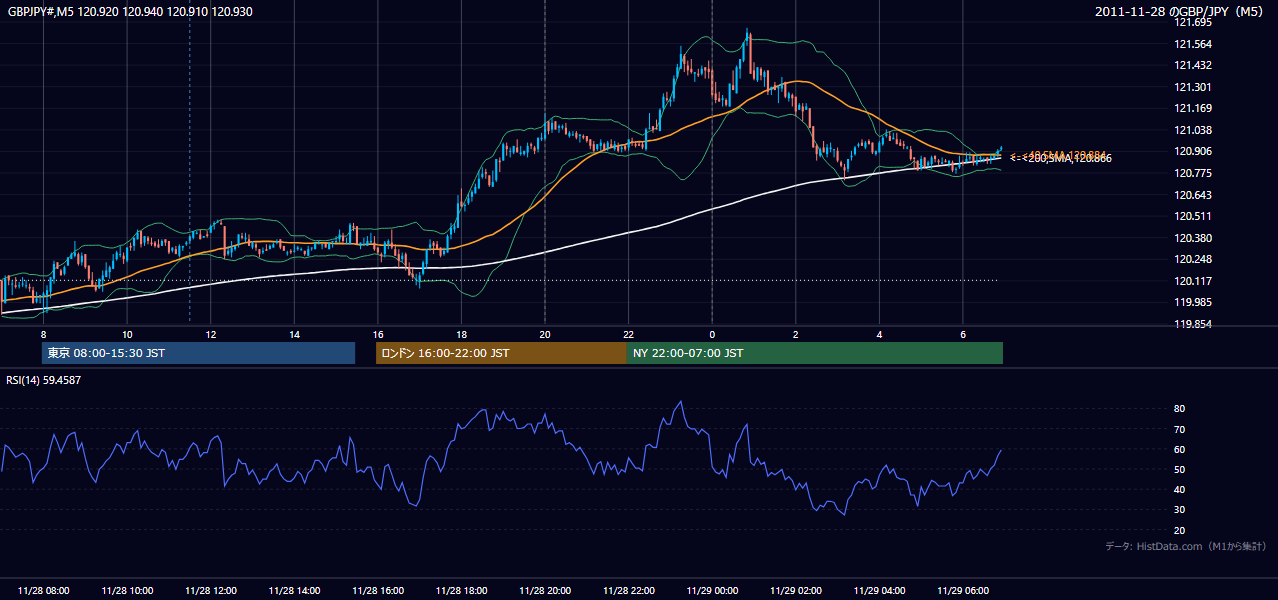Click price axis value 121.695
This screenshot has height=600, width=1278.
coord(1193,22)
